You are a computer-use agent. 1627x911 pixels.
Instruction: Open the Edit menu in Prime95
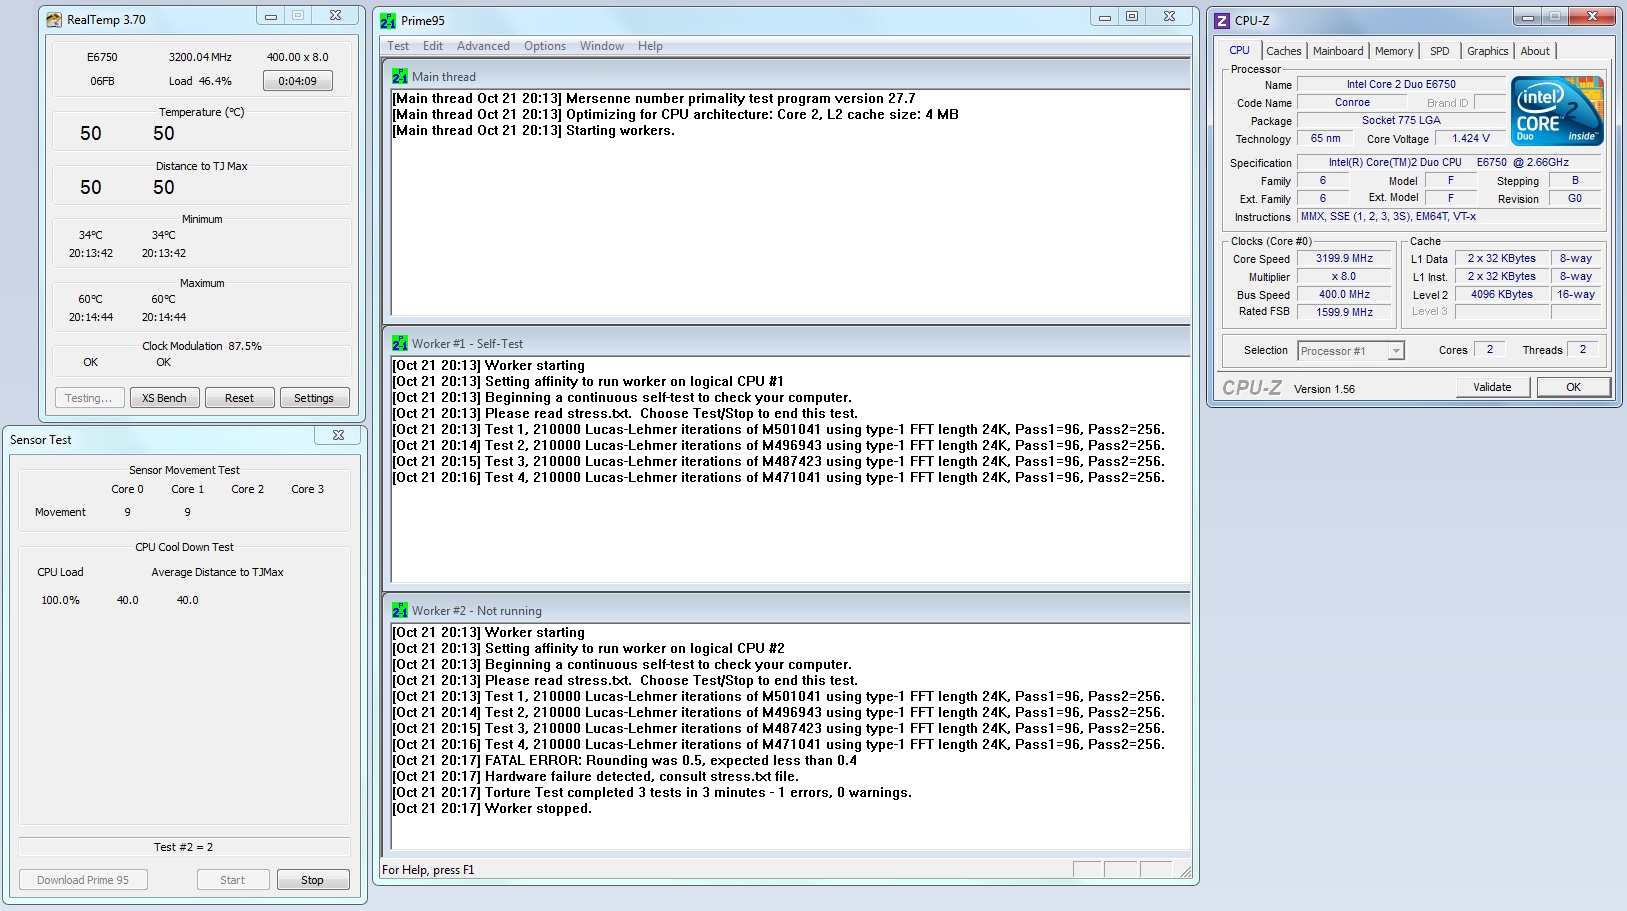[433, 46]
